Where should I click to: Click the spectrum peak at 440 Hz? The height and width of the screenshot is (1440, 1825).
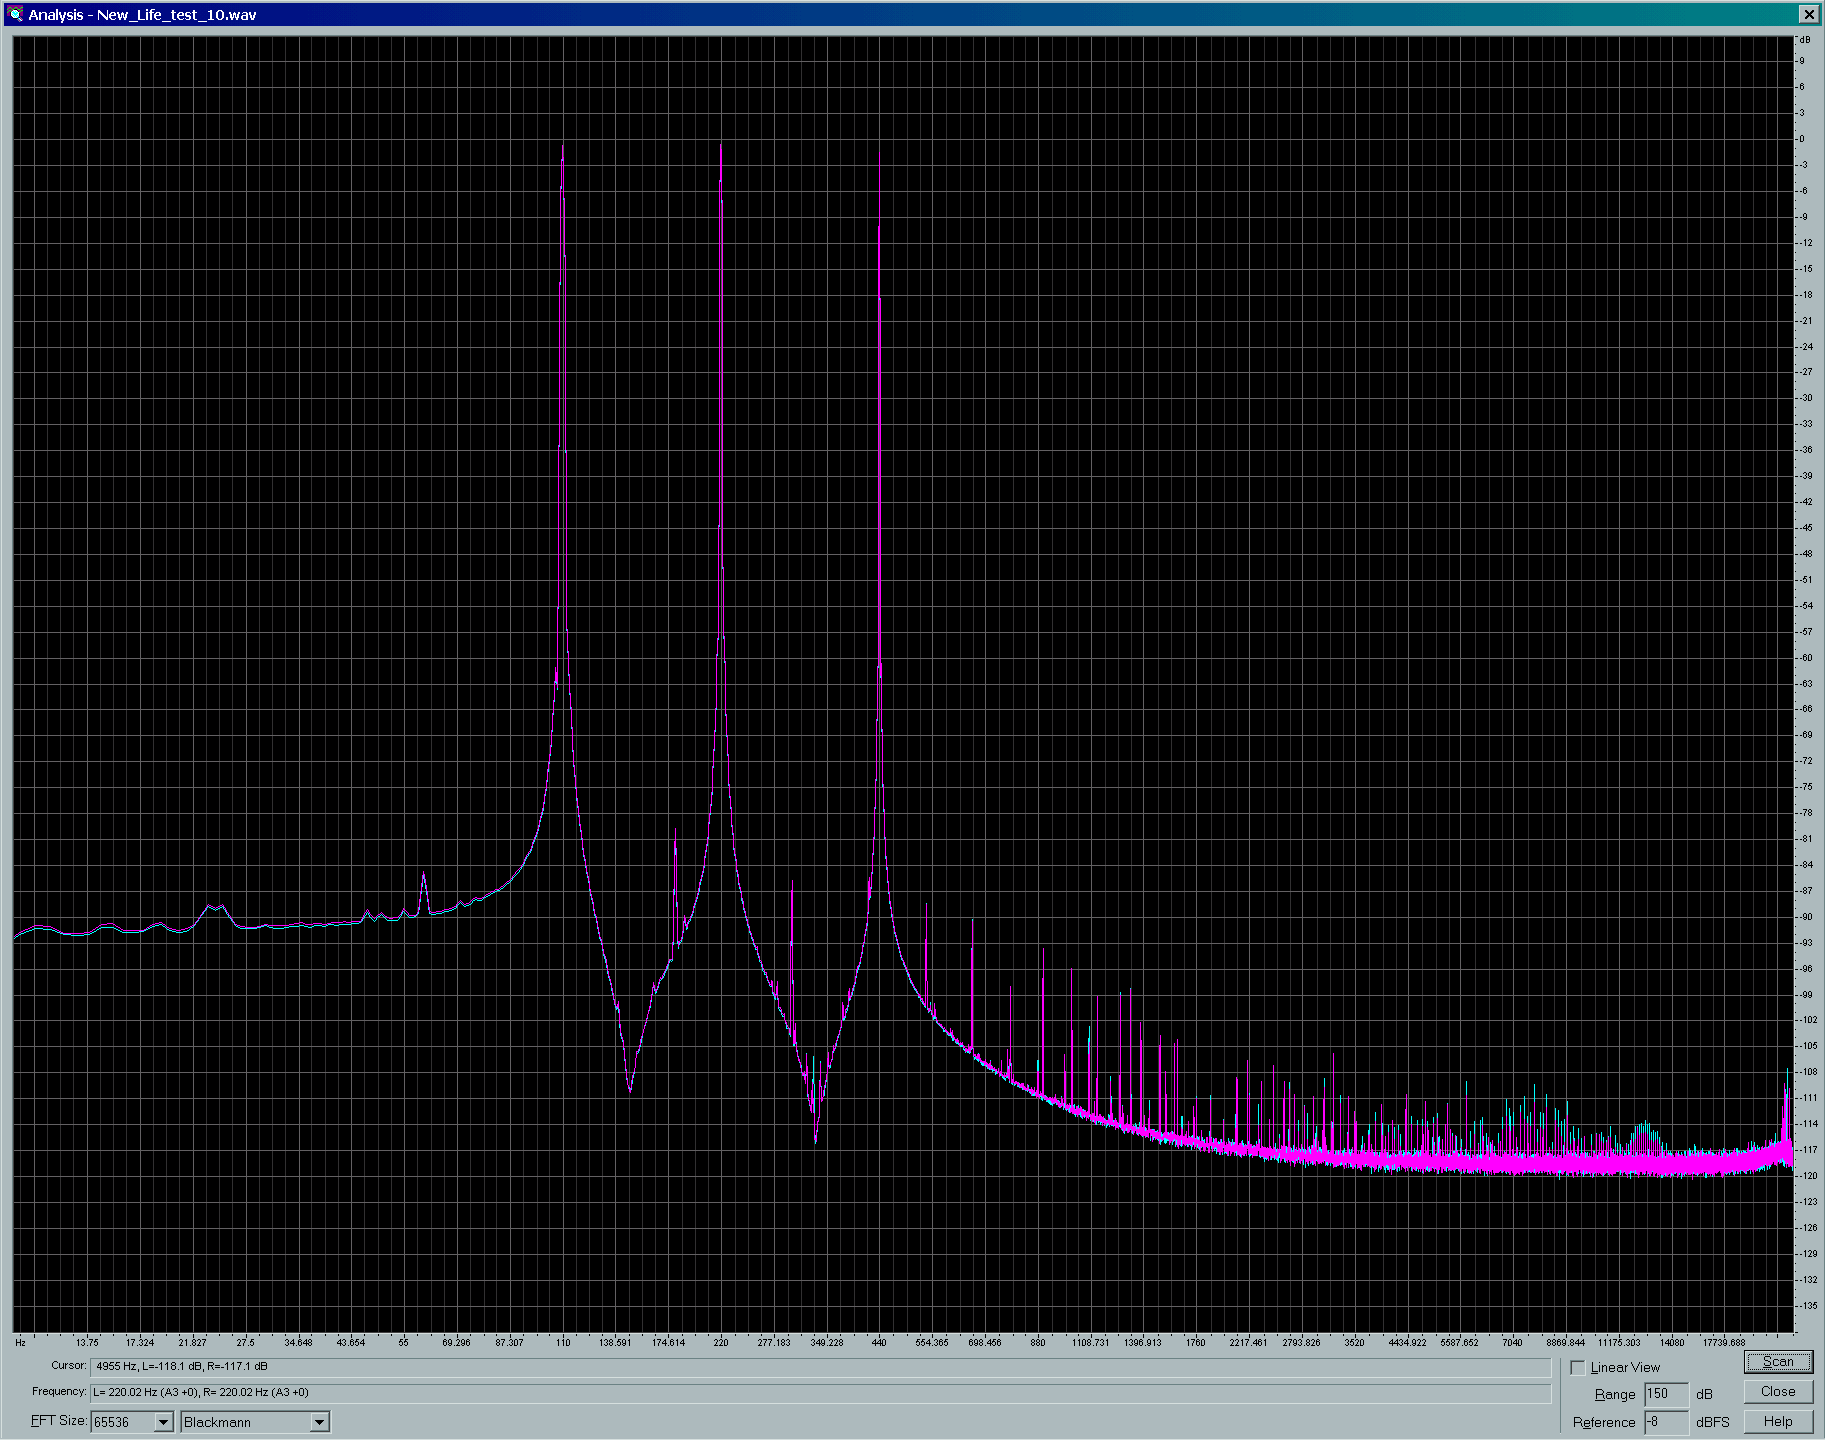[879, 228]
